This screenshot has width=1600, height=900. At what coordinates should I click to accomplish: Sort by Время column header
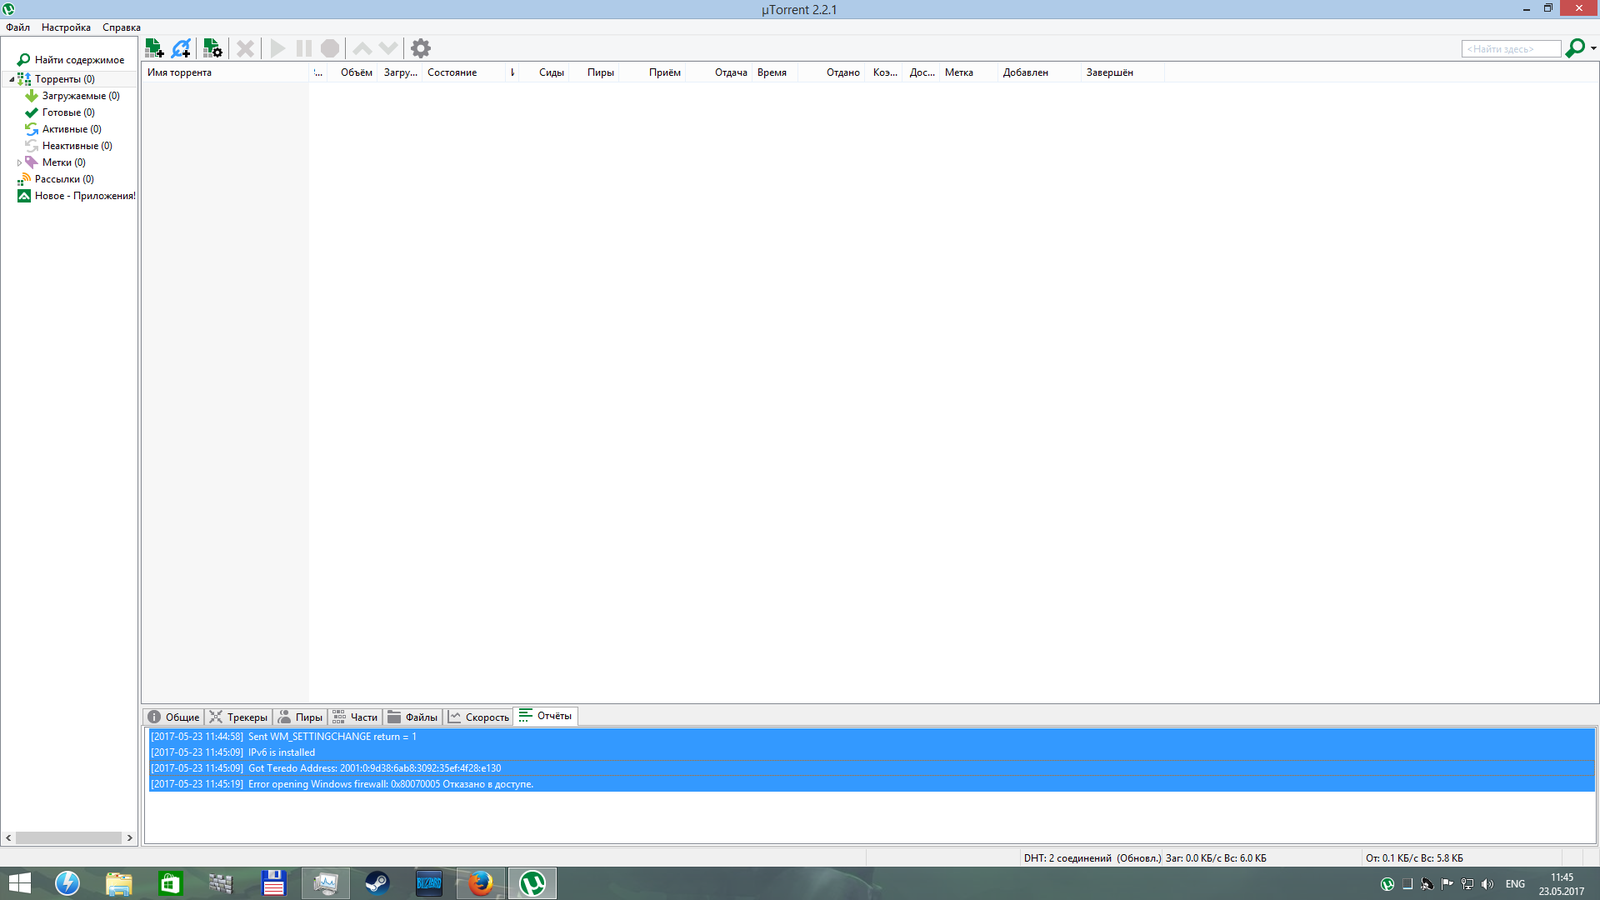pos(776,72)
